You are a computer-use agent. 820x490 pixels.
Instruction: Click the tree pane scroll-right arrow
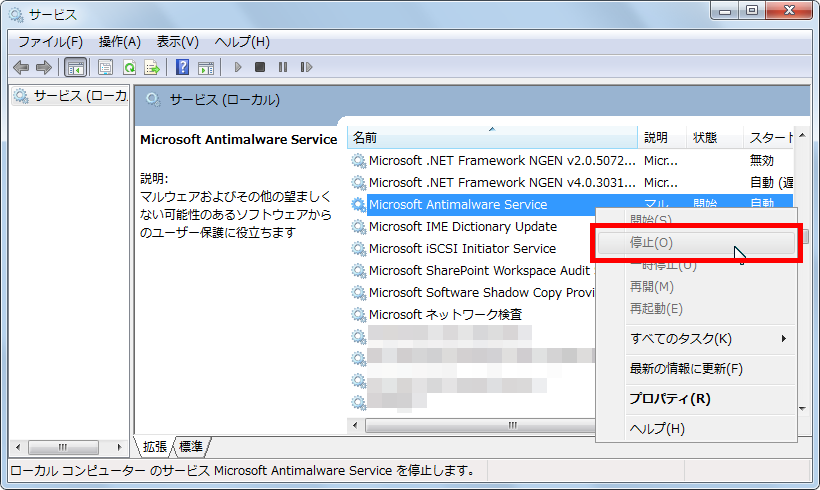click(119, 447)
